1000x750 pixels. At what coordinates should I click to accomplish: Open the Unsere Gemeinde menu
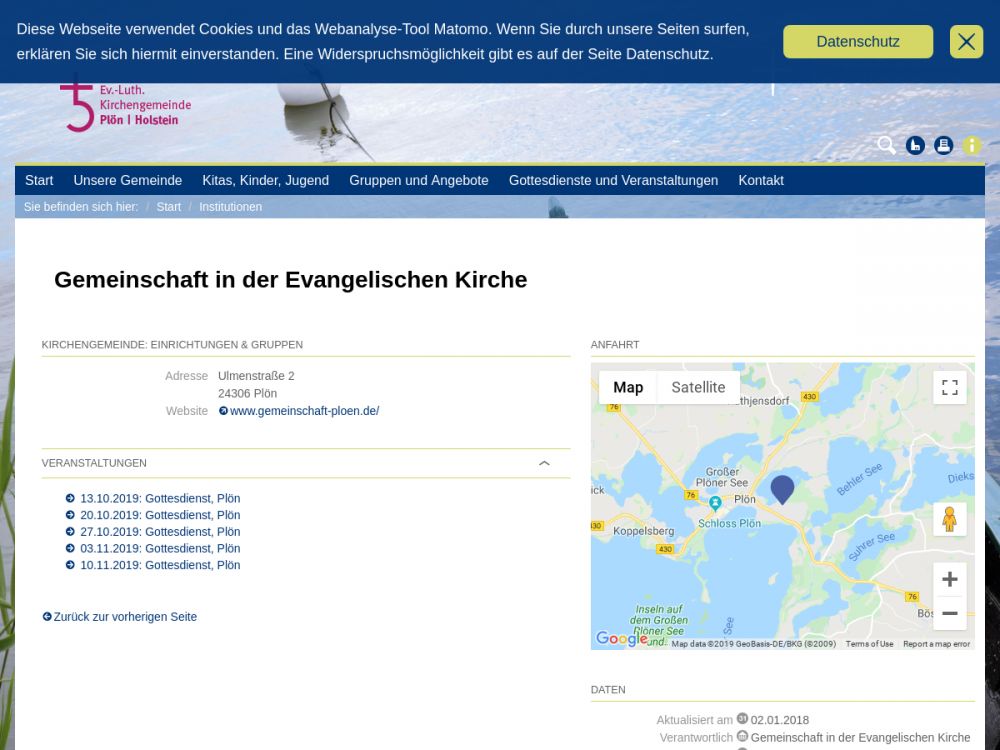(127, 181)
